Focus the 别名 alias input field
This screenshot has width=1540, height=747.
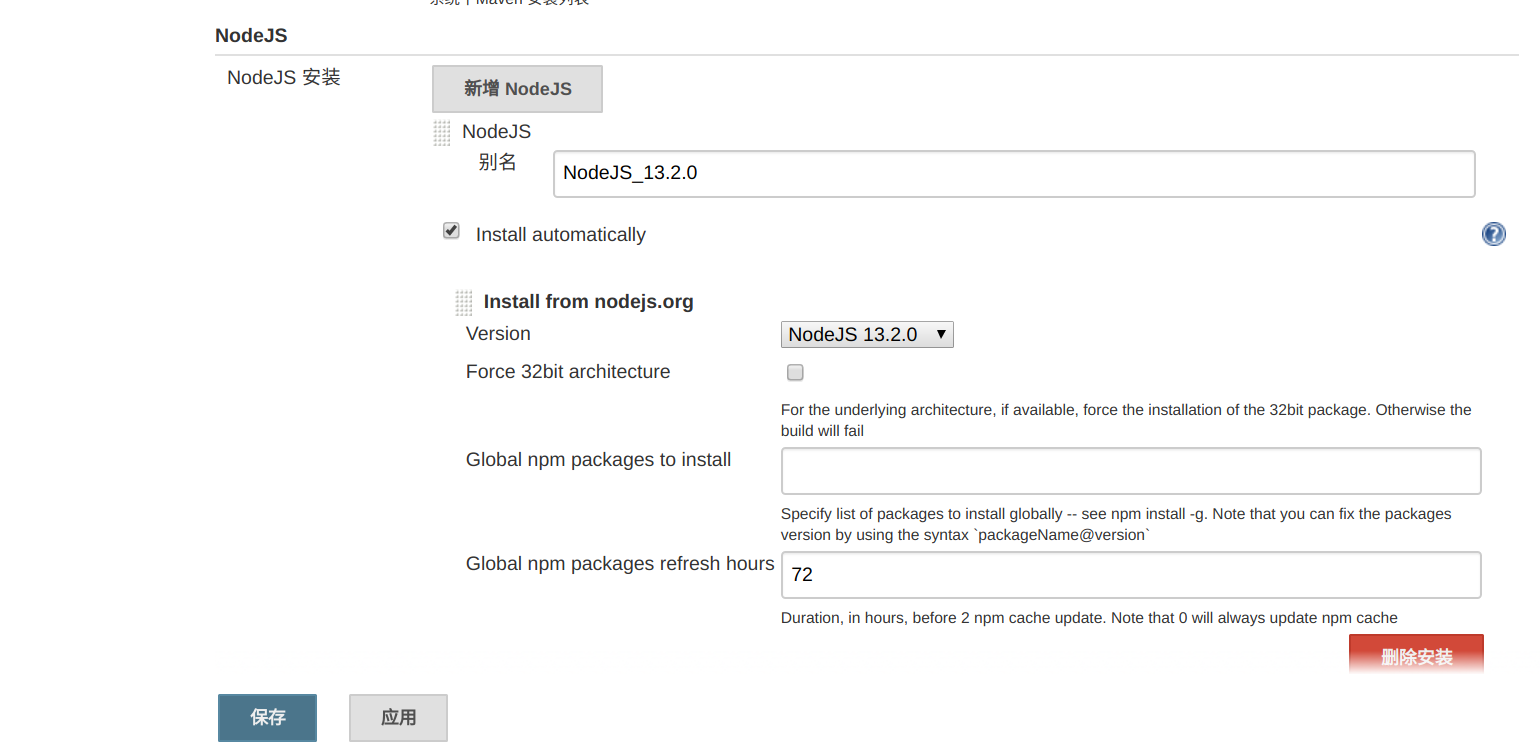click(1013, 174)
